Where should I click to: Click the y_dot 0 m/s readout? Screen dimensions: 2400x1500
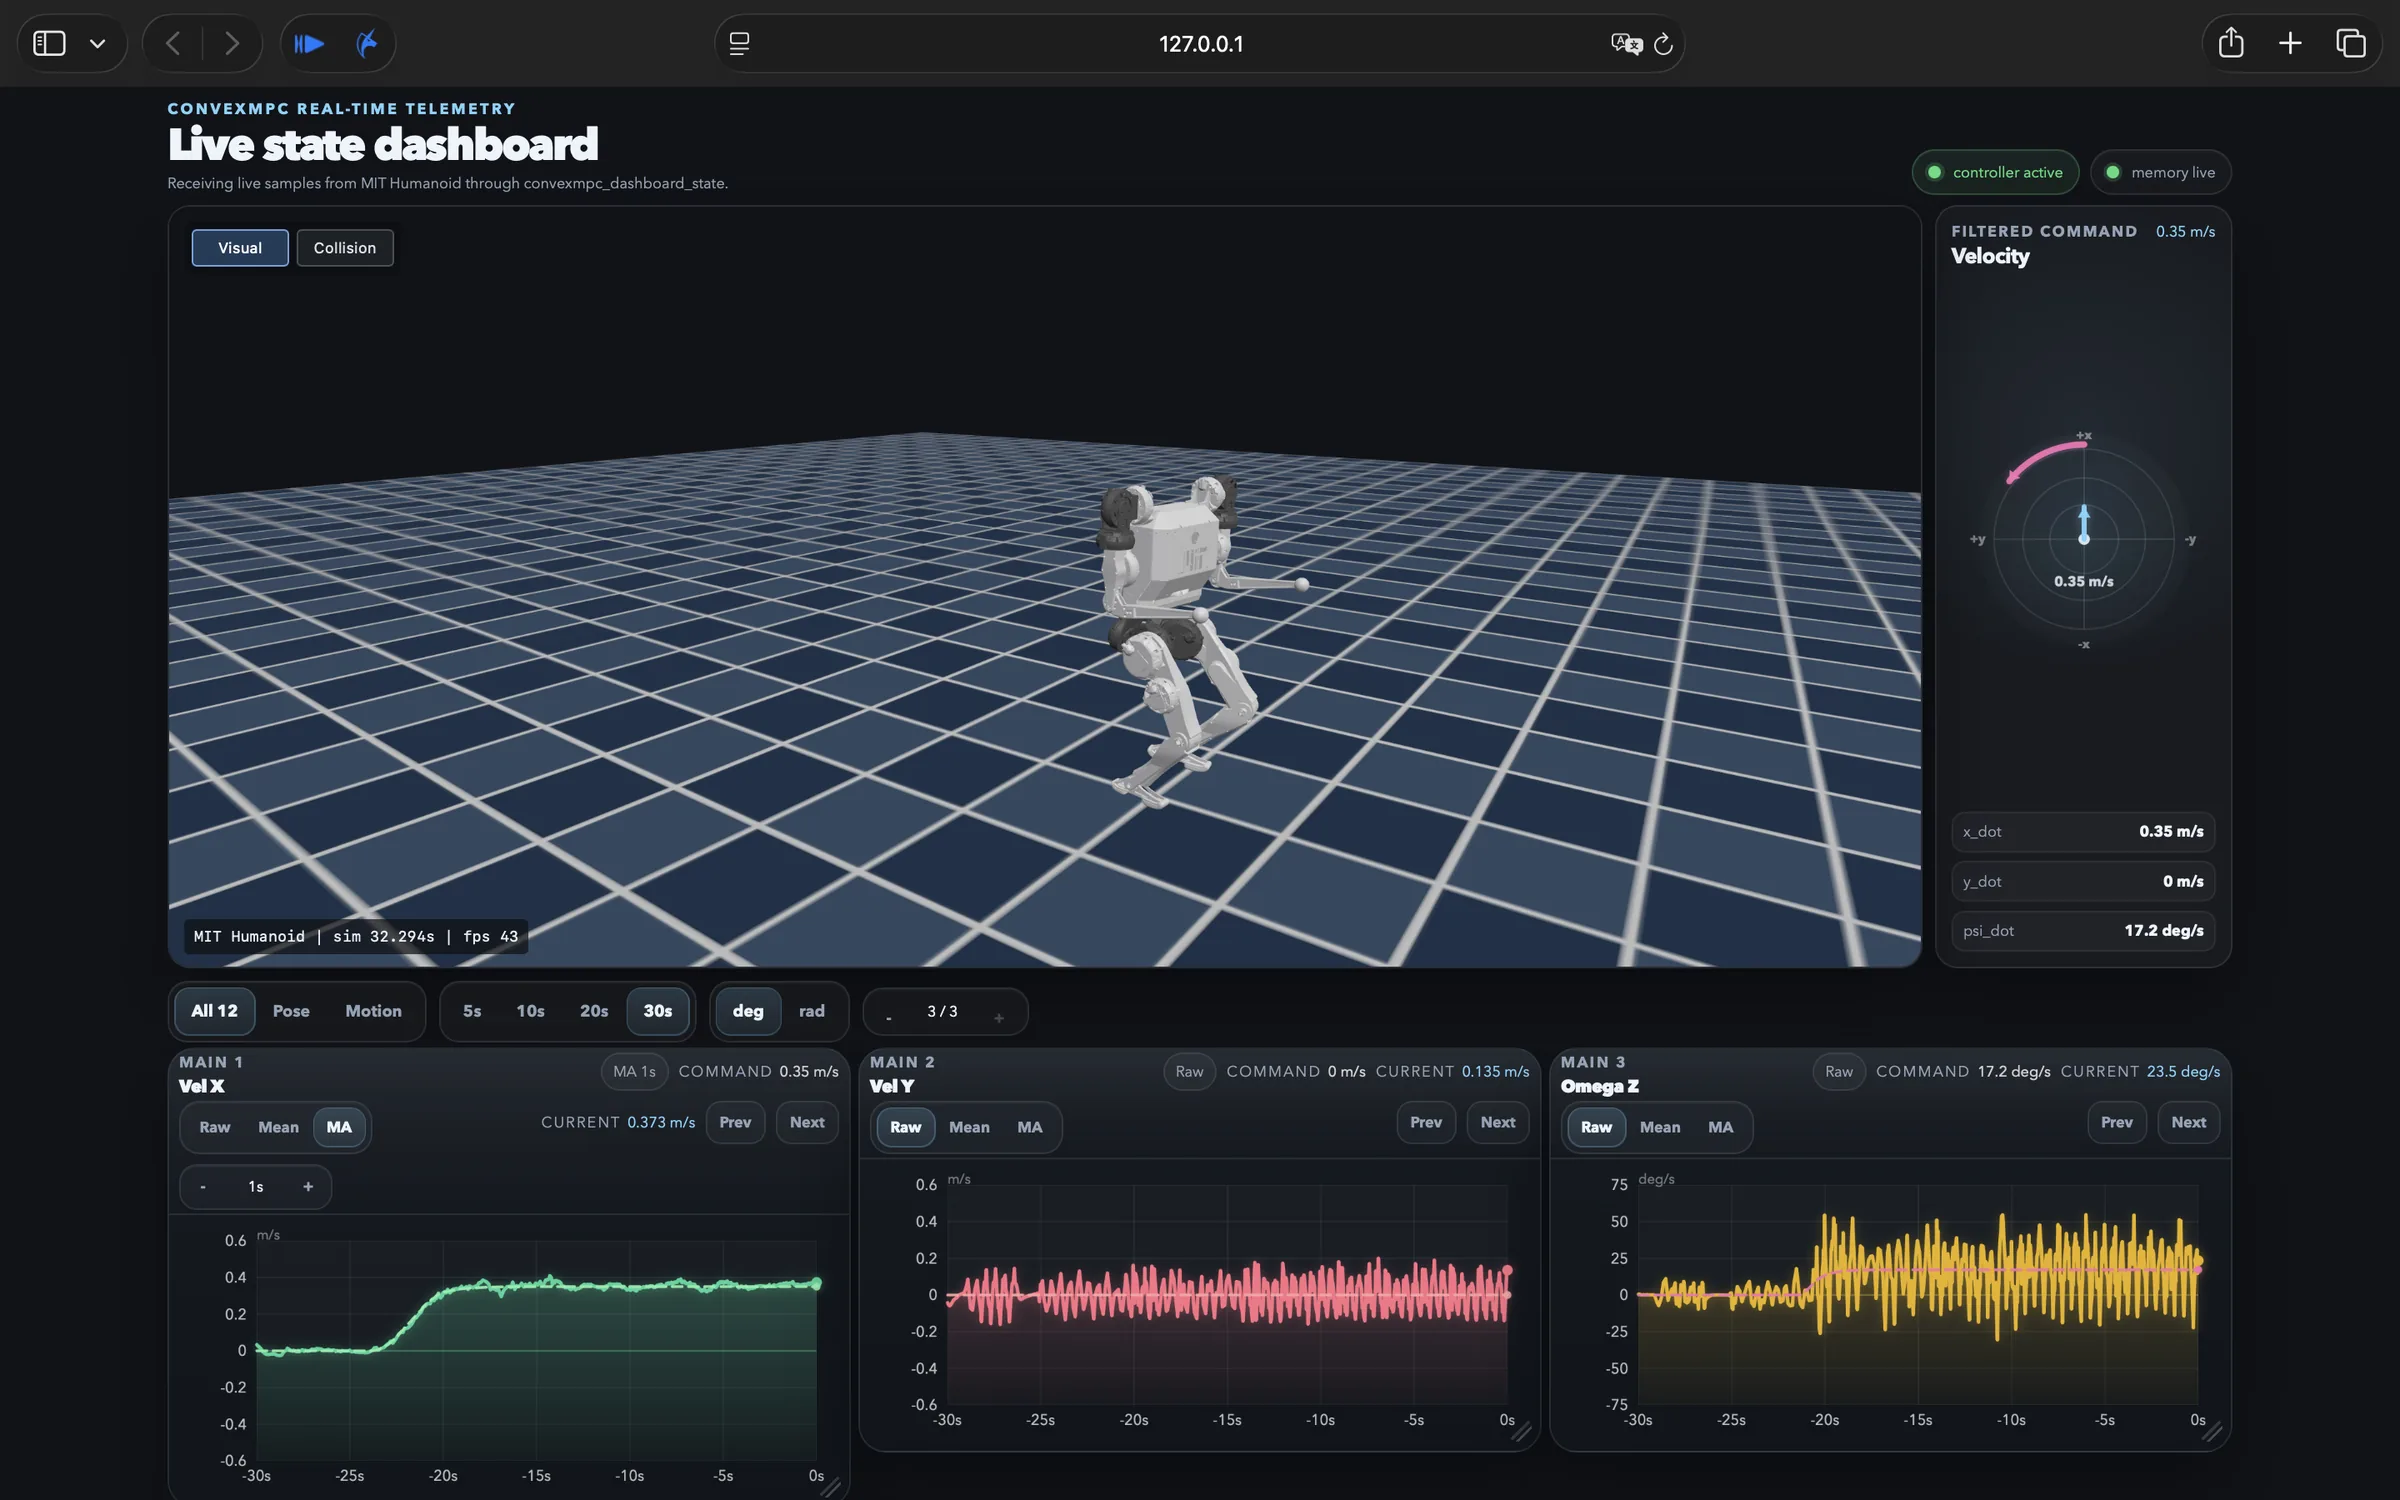(x=2083, y=881)
